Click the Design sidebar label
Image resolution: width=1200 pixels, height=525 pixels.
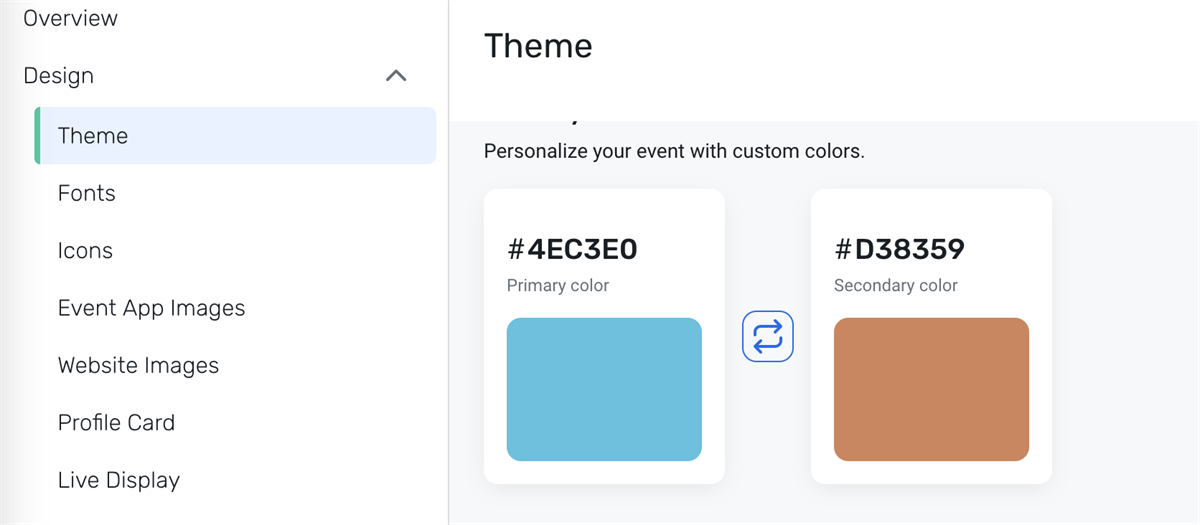coord(58,76)
